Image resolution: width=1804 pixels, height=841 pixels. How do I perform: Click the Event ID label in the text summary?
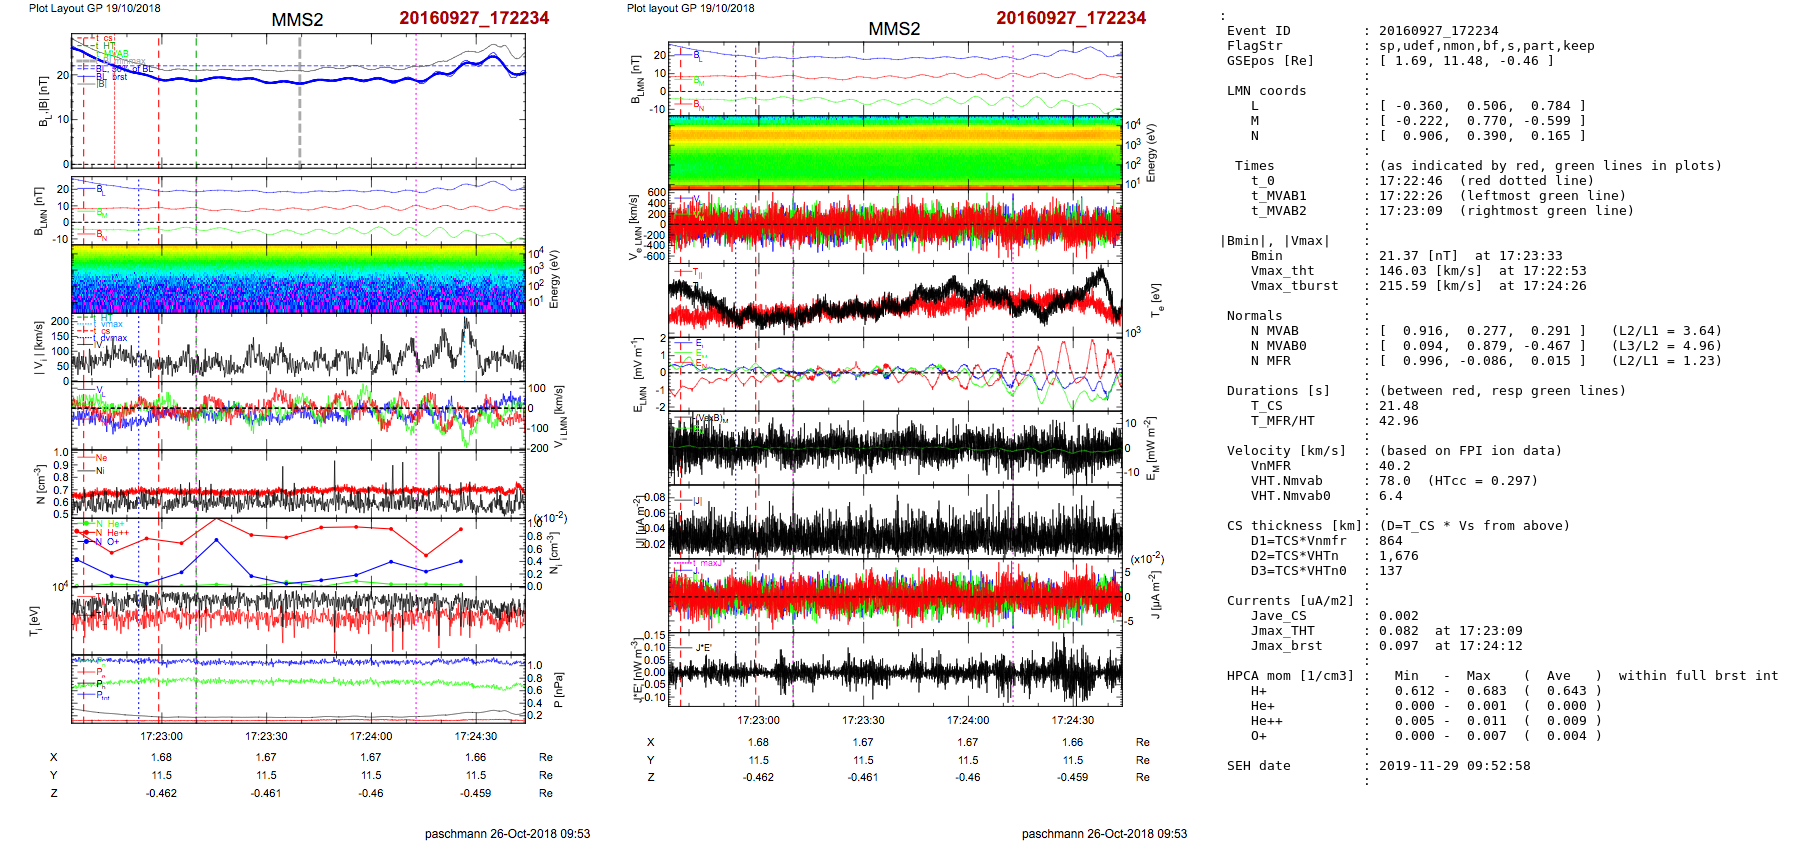point(1258,31)
